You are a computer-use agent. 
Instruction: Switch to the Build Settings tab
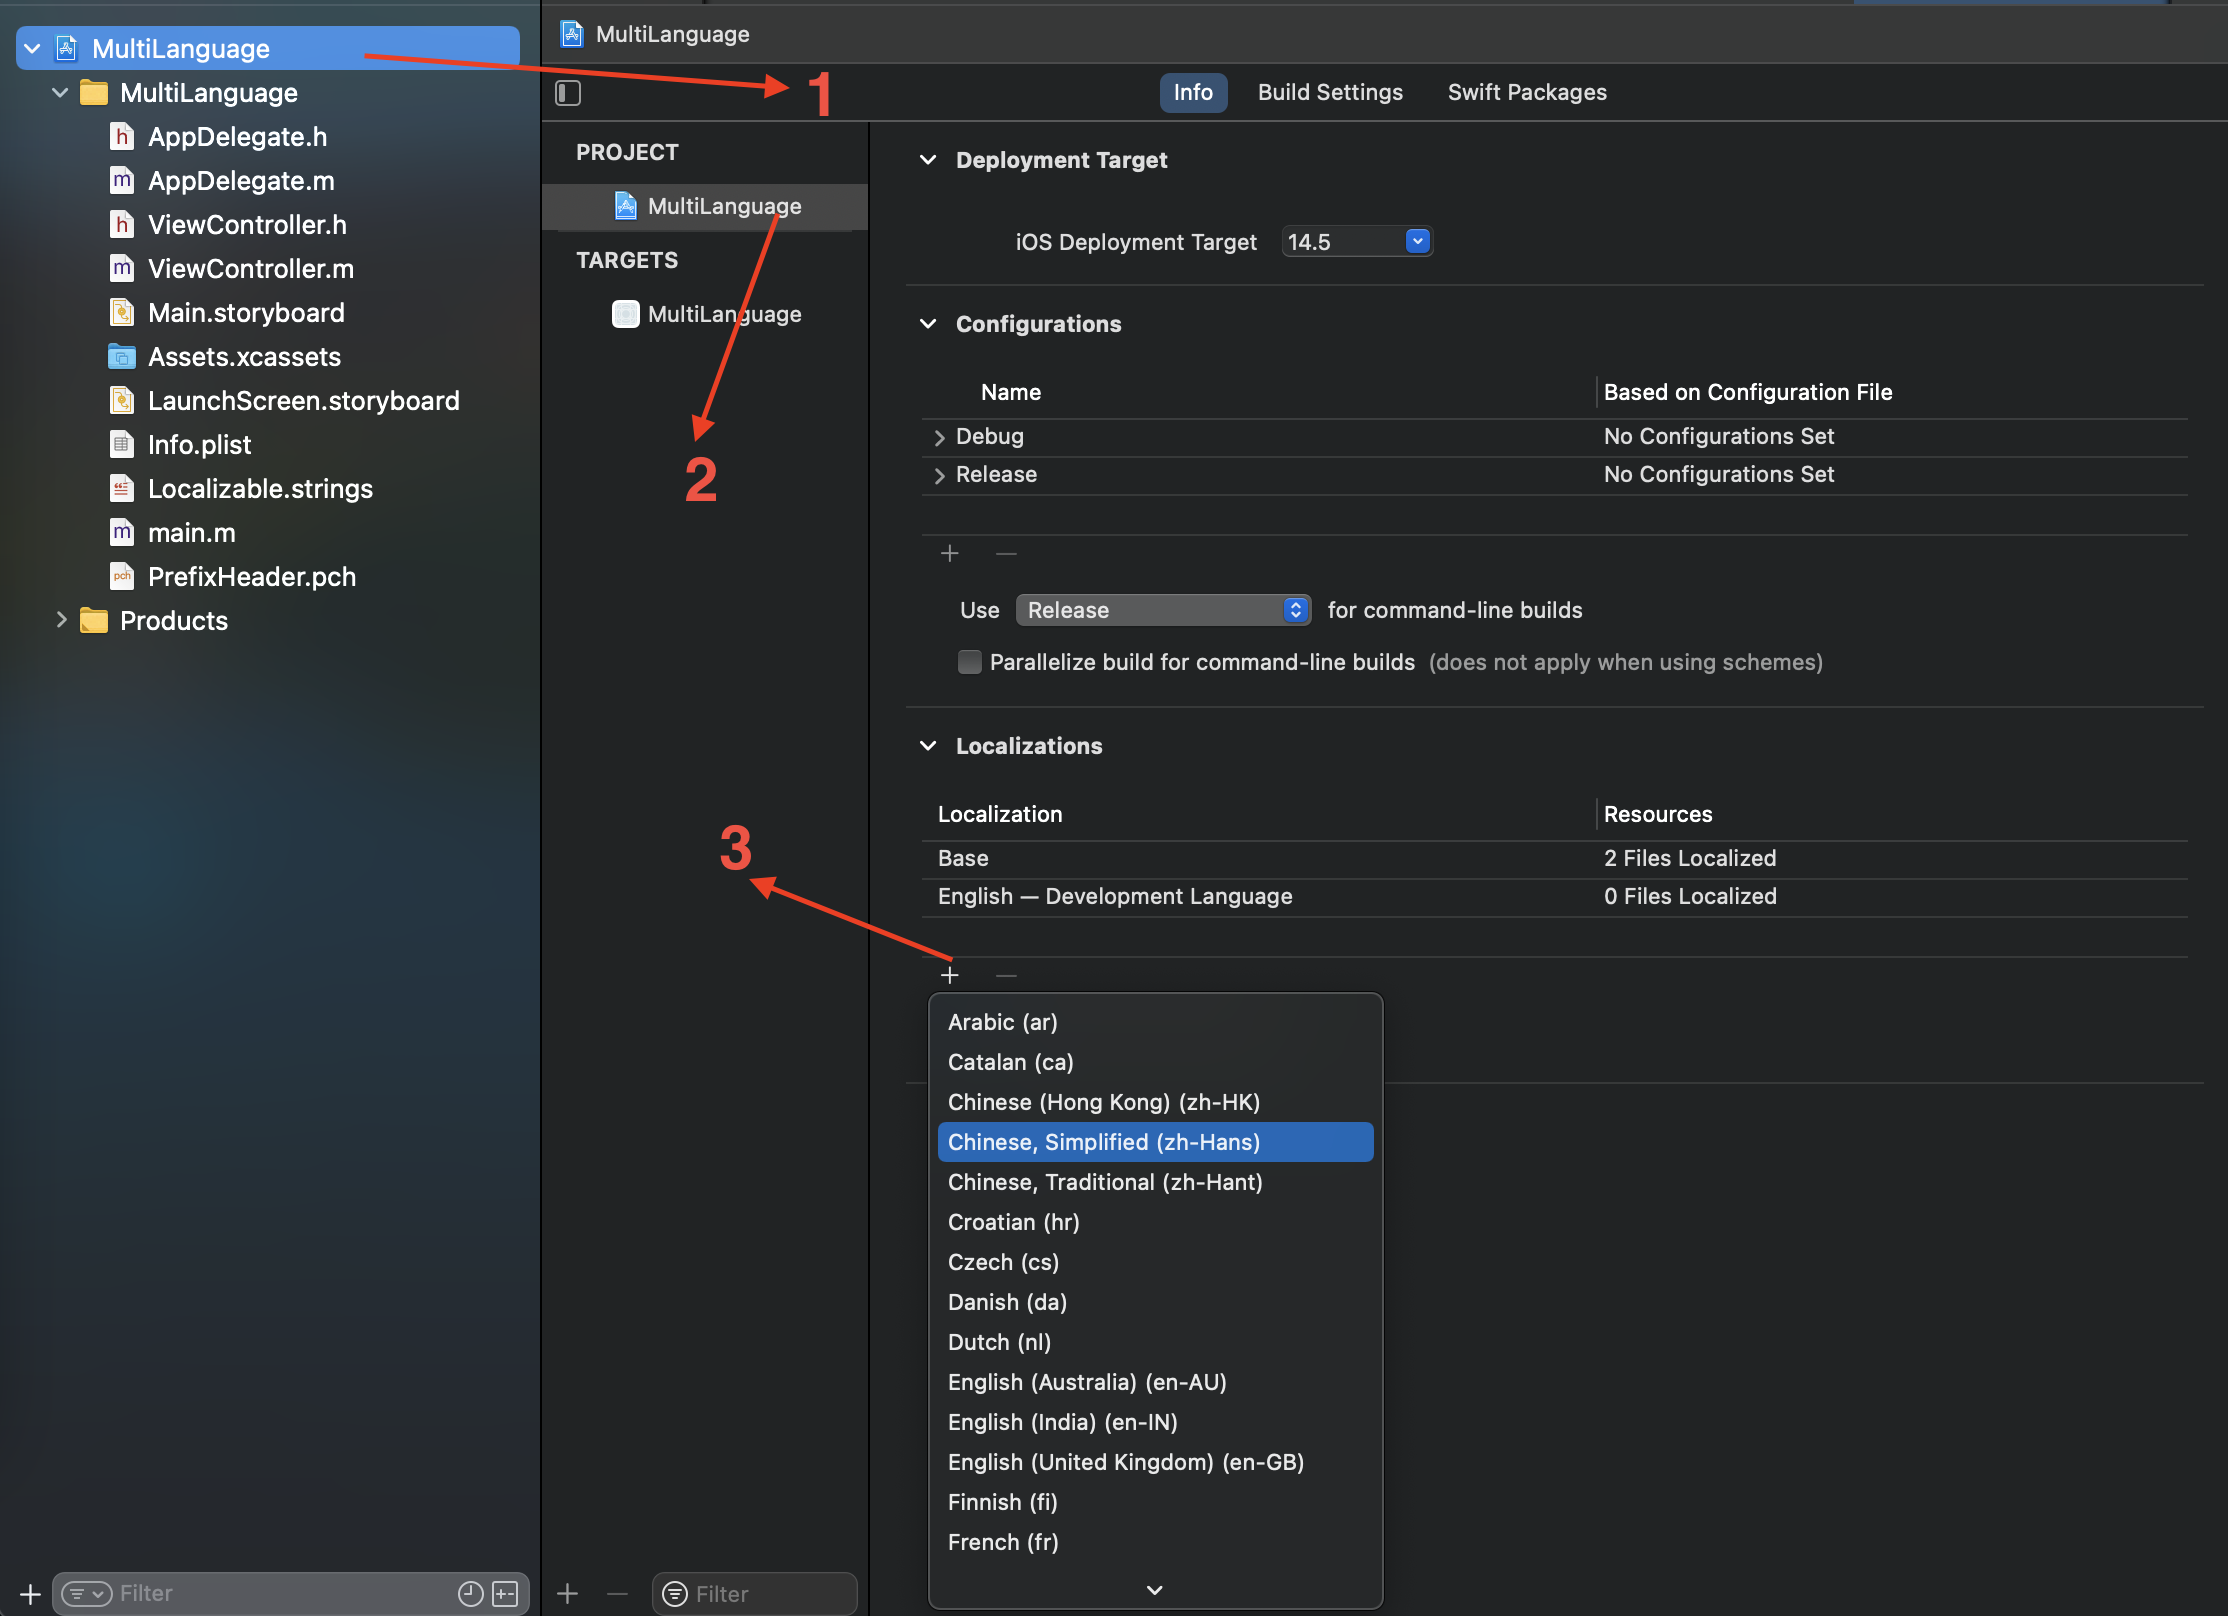coord(1330,93)
